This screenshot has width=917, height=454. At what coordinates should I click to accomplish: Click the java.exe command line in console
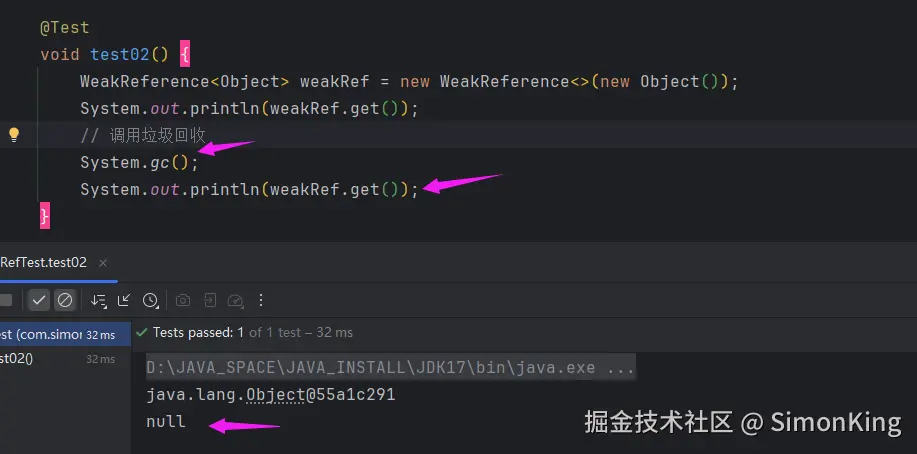(390, 368)
